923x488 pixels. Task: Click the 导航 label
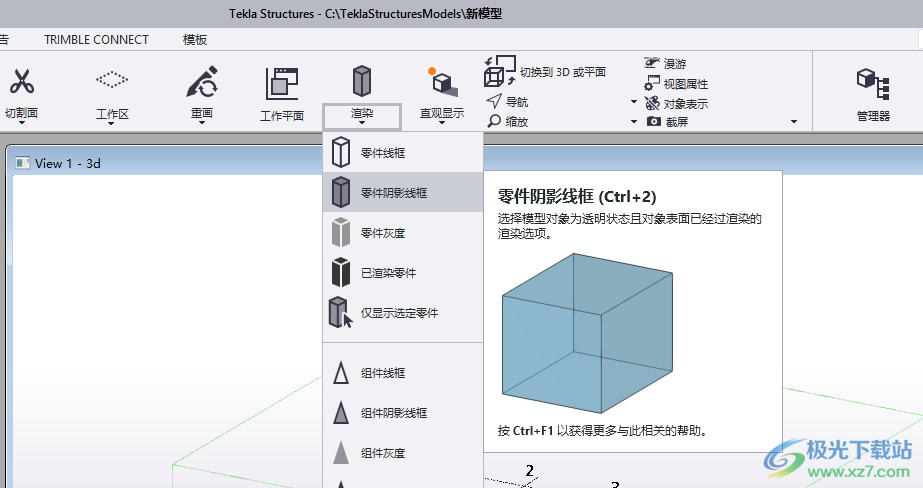[x=517, y=102]
